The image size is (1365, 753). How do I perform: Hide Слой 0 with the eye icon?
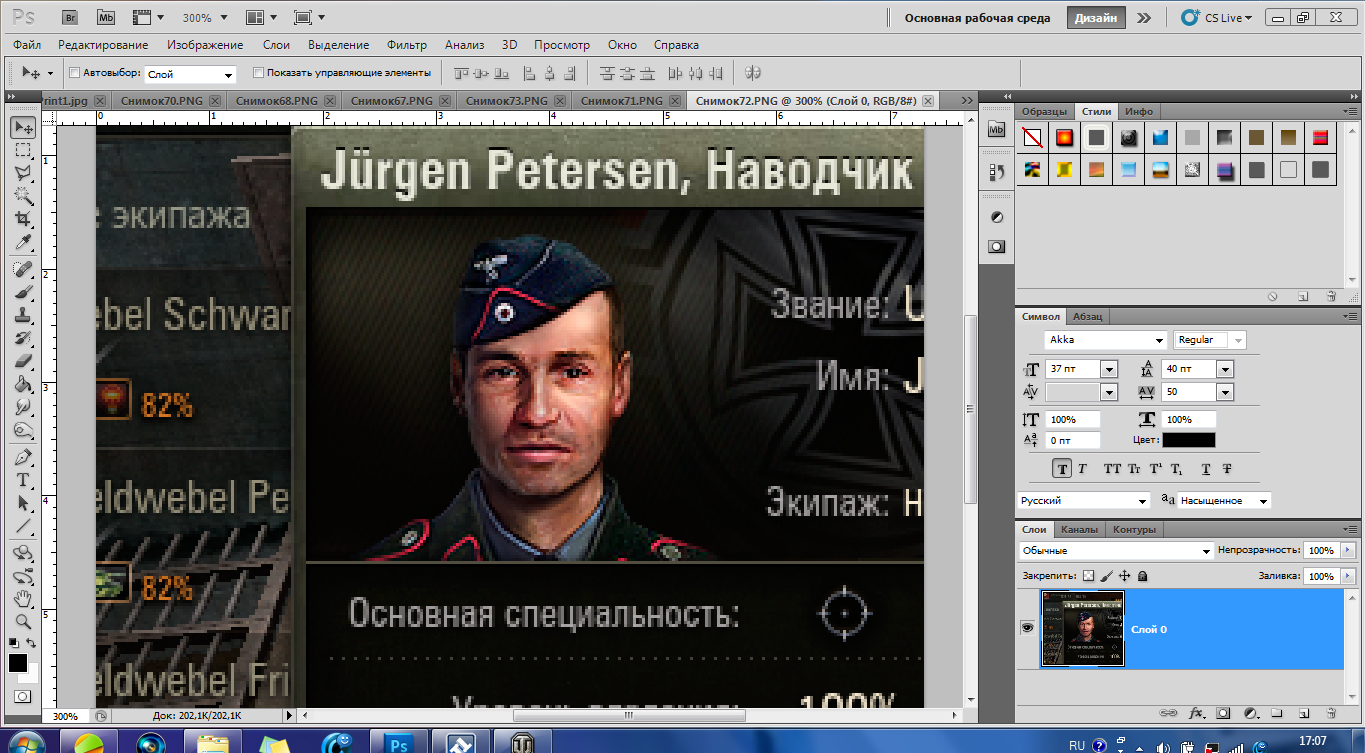tap(1026, 628)
